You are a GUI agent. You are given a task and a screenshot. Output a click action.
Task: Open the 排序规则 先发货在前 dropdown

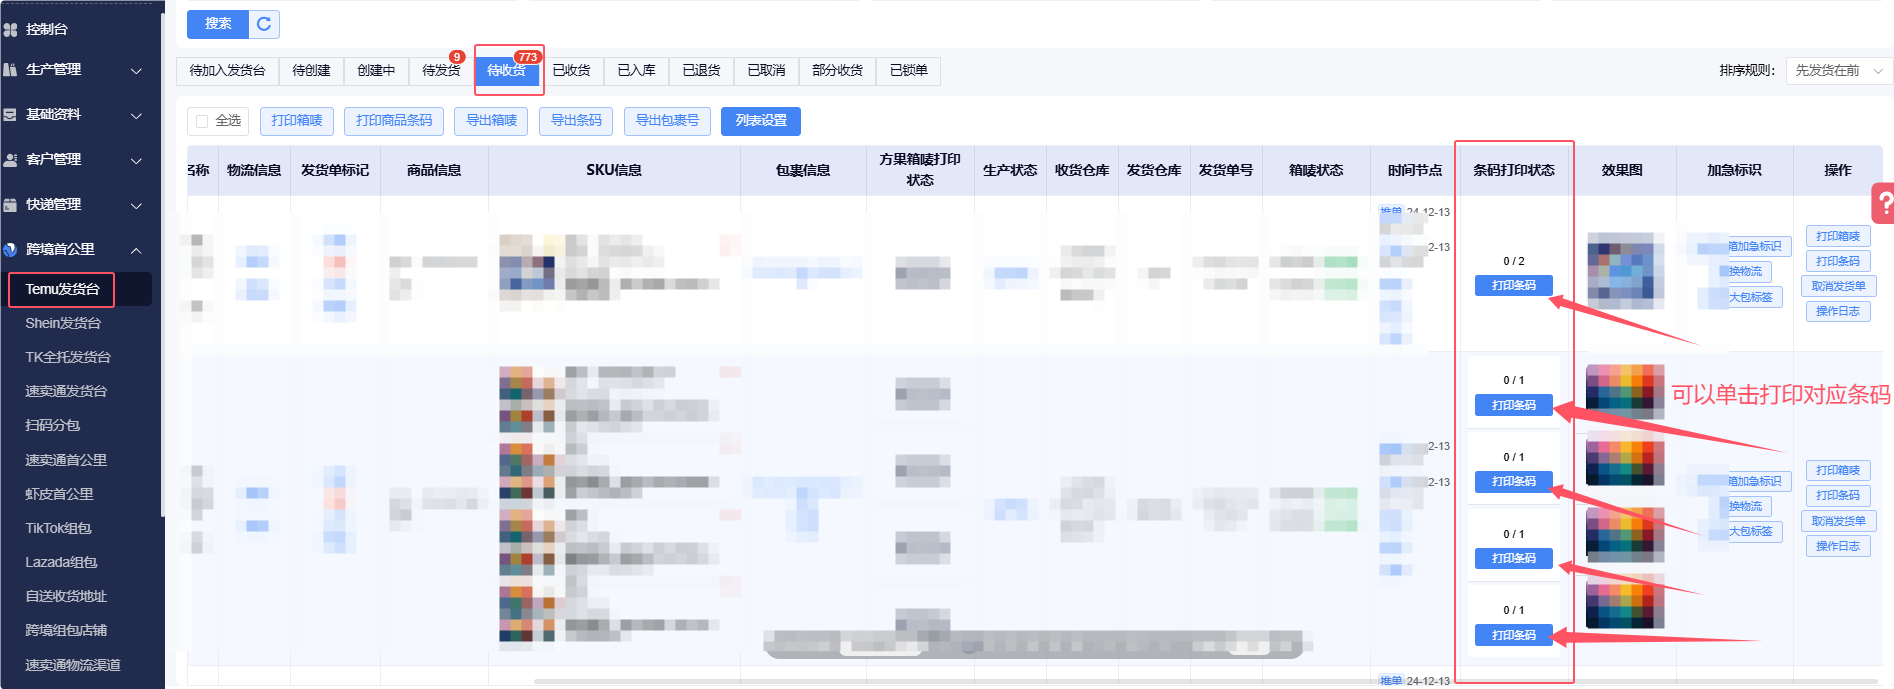click(x=1839, y=71)
